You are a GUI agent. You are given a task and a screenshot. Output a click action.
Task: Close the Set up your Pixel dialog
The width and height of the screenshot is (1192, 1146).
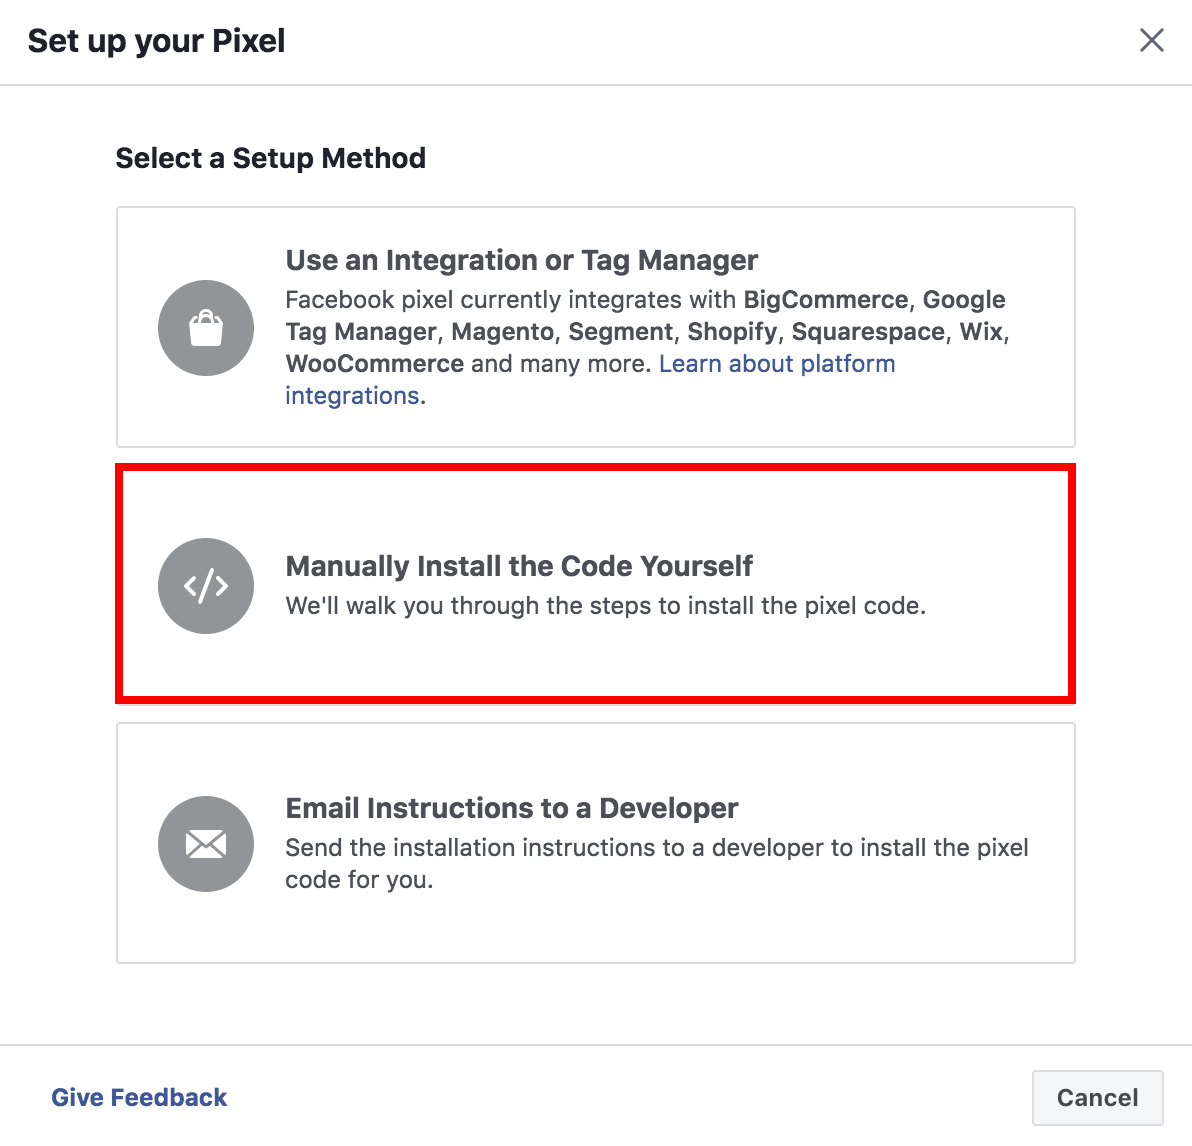[x=1152, y=40]
